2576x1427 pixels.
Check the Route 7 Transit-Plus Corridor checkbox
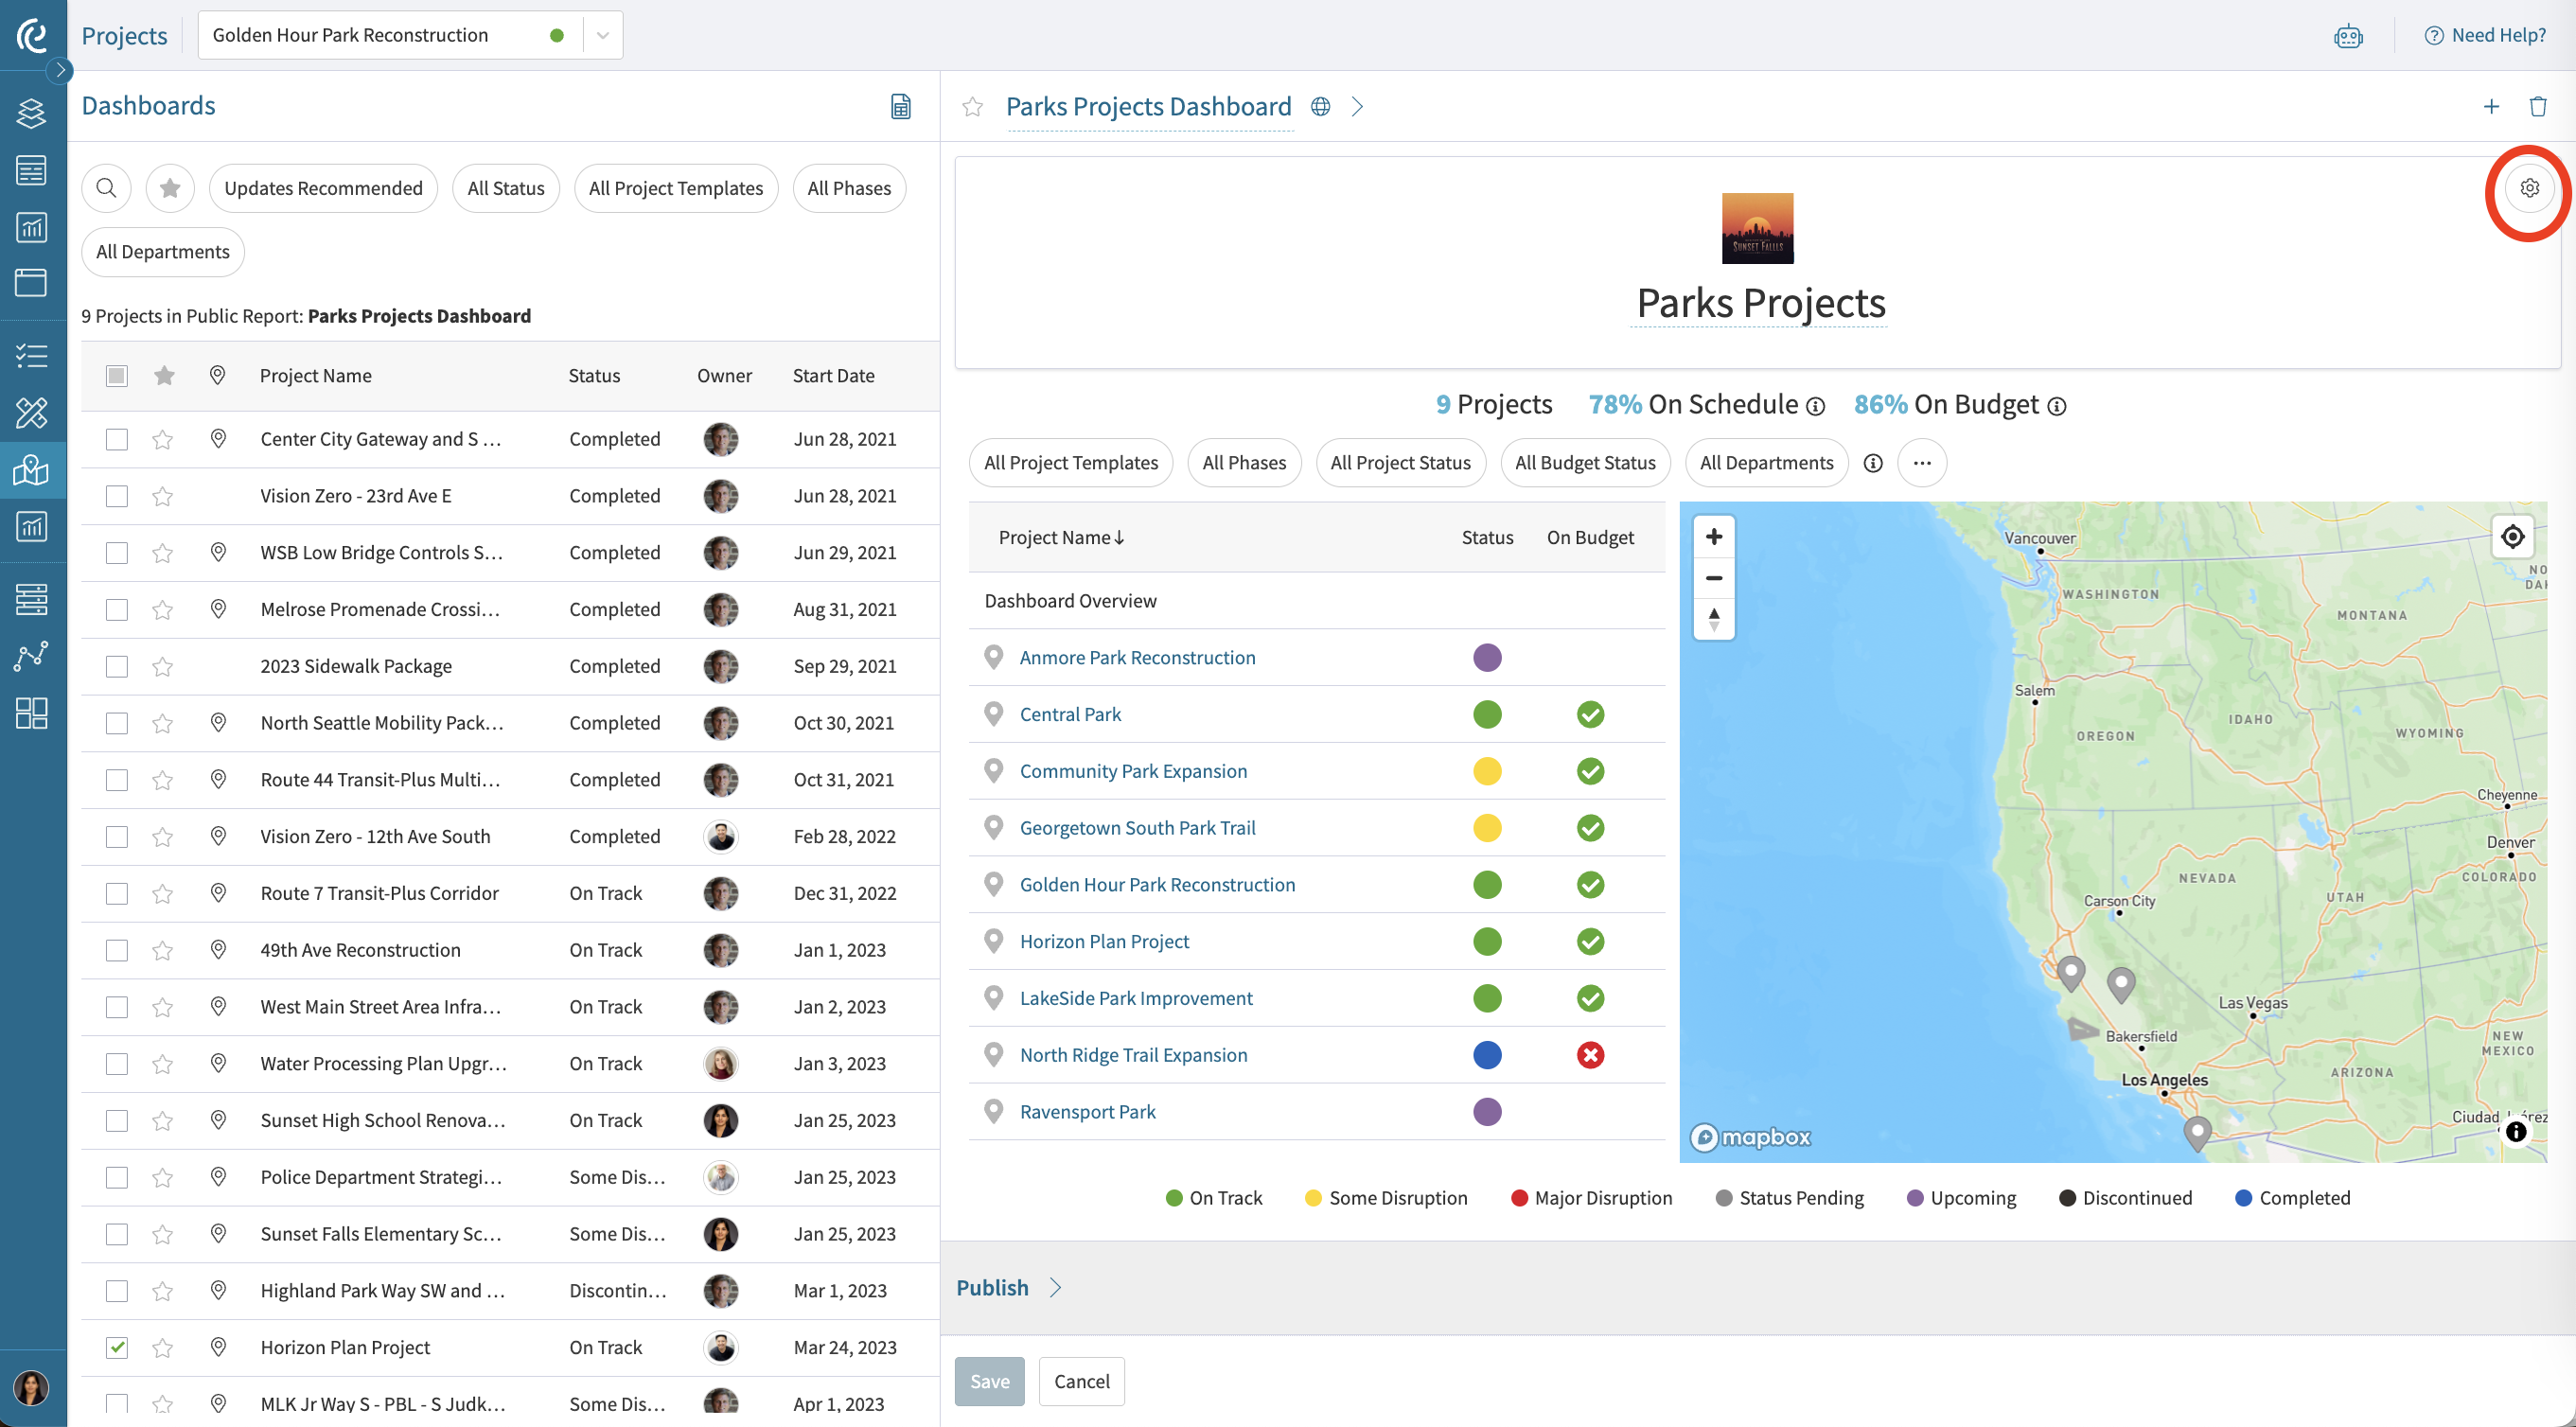[117, 893]
